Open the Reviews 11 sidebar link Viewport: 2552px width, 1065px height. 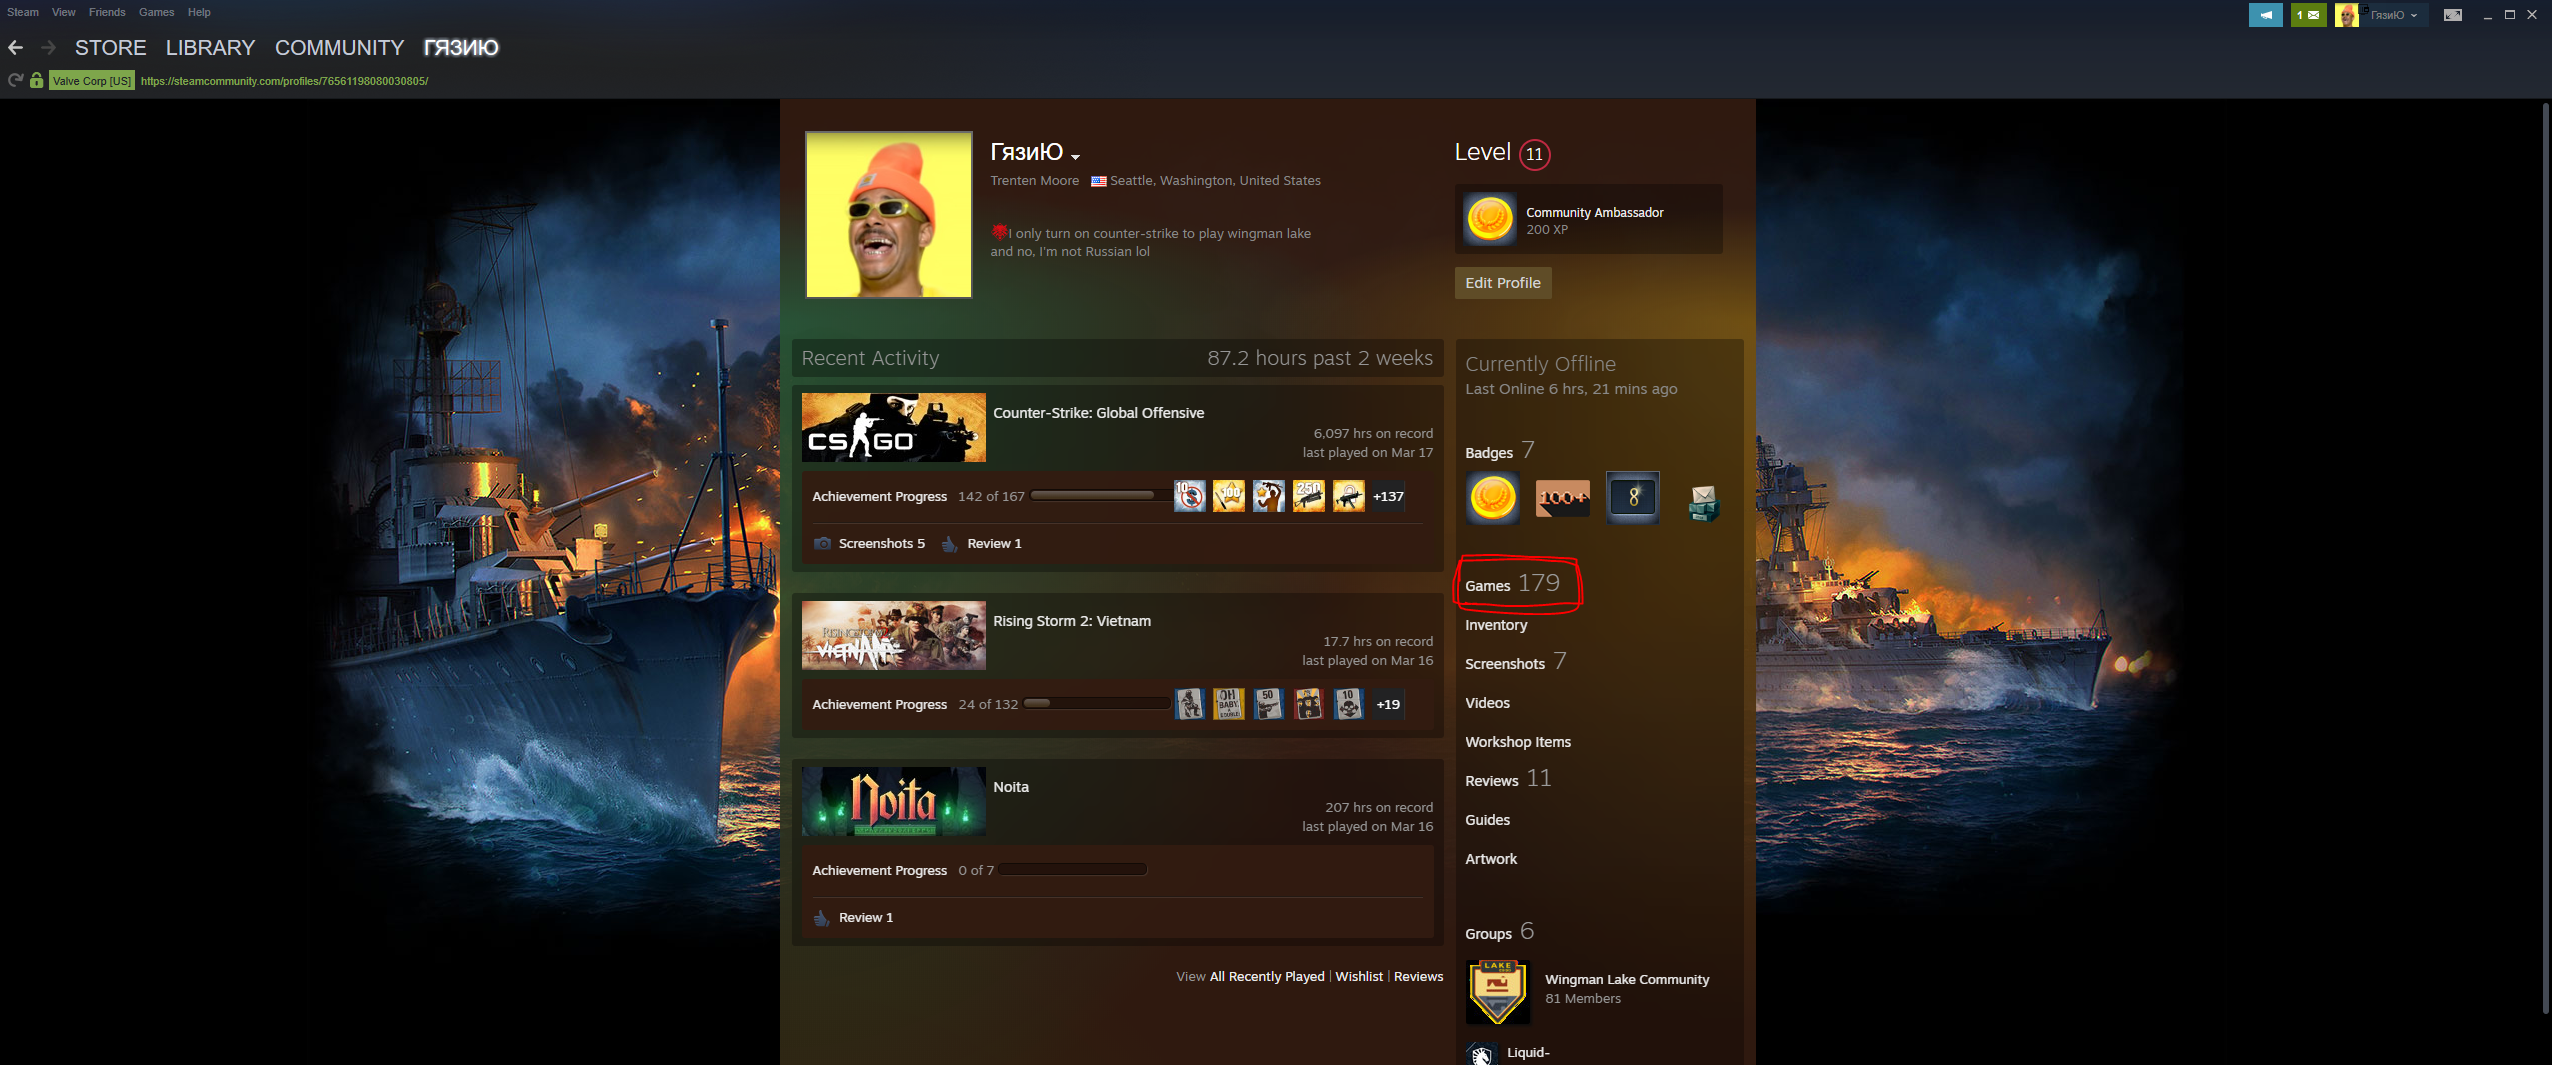click(1508, 779)
